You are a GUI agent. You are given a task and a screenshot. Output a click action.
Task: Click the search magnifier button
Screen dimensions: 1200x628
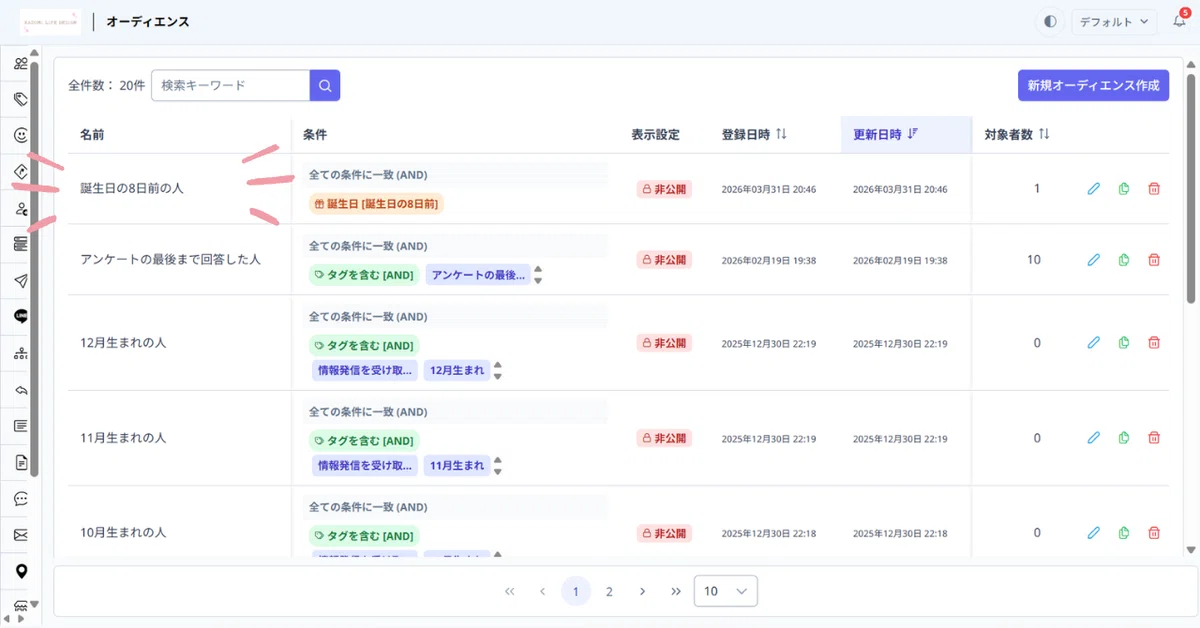(325, 86)
